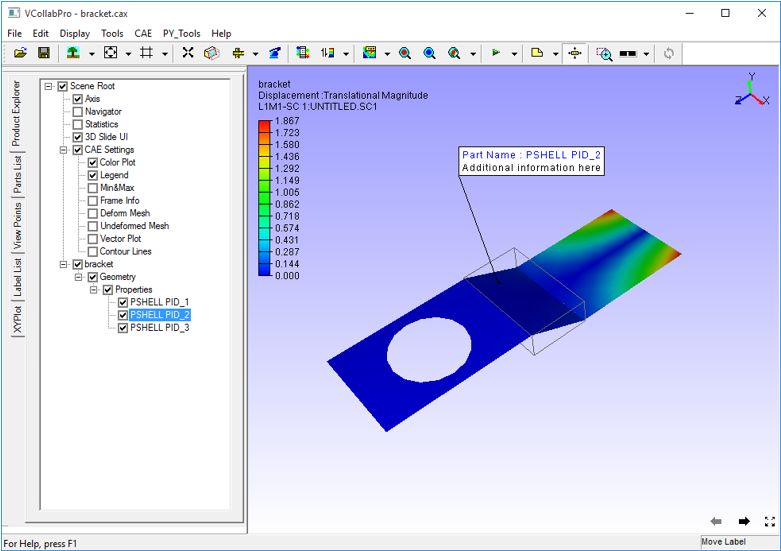Viewport: 781px width, 551px height.
Task: Open the Edit menu
Action: click(40, 33)
